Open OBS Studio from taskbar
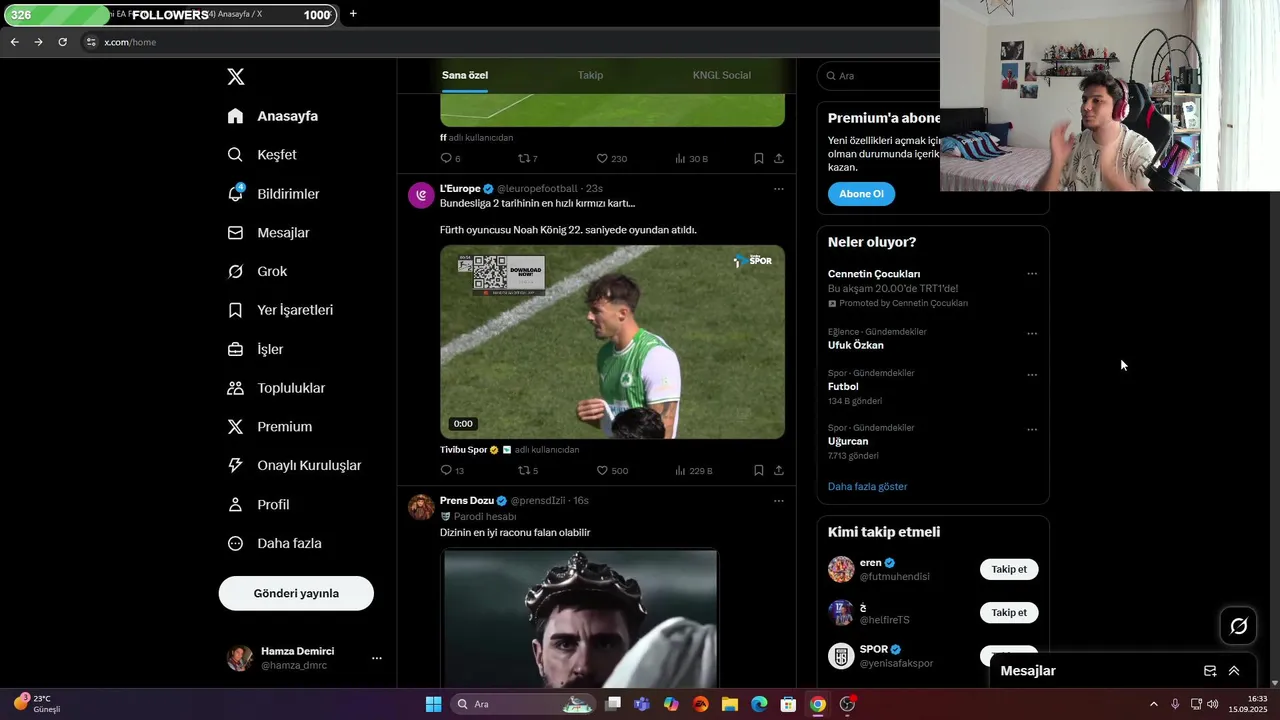Screen dimensions: 1280x720 [x=847, y=704]
